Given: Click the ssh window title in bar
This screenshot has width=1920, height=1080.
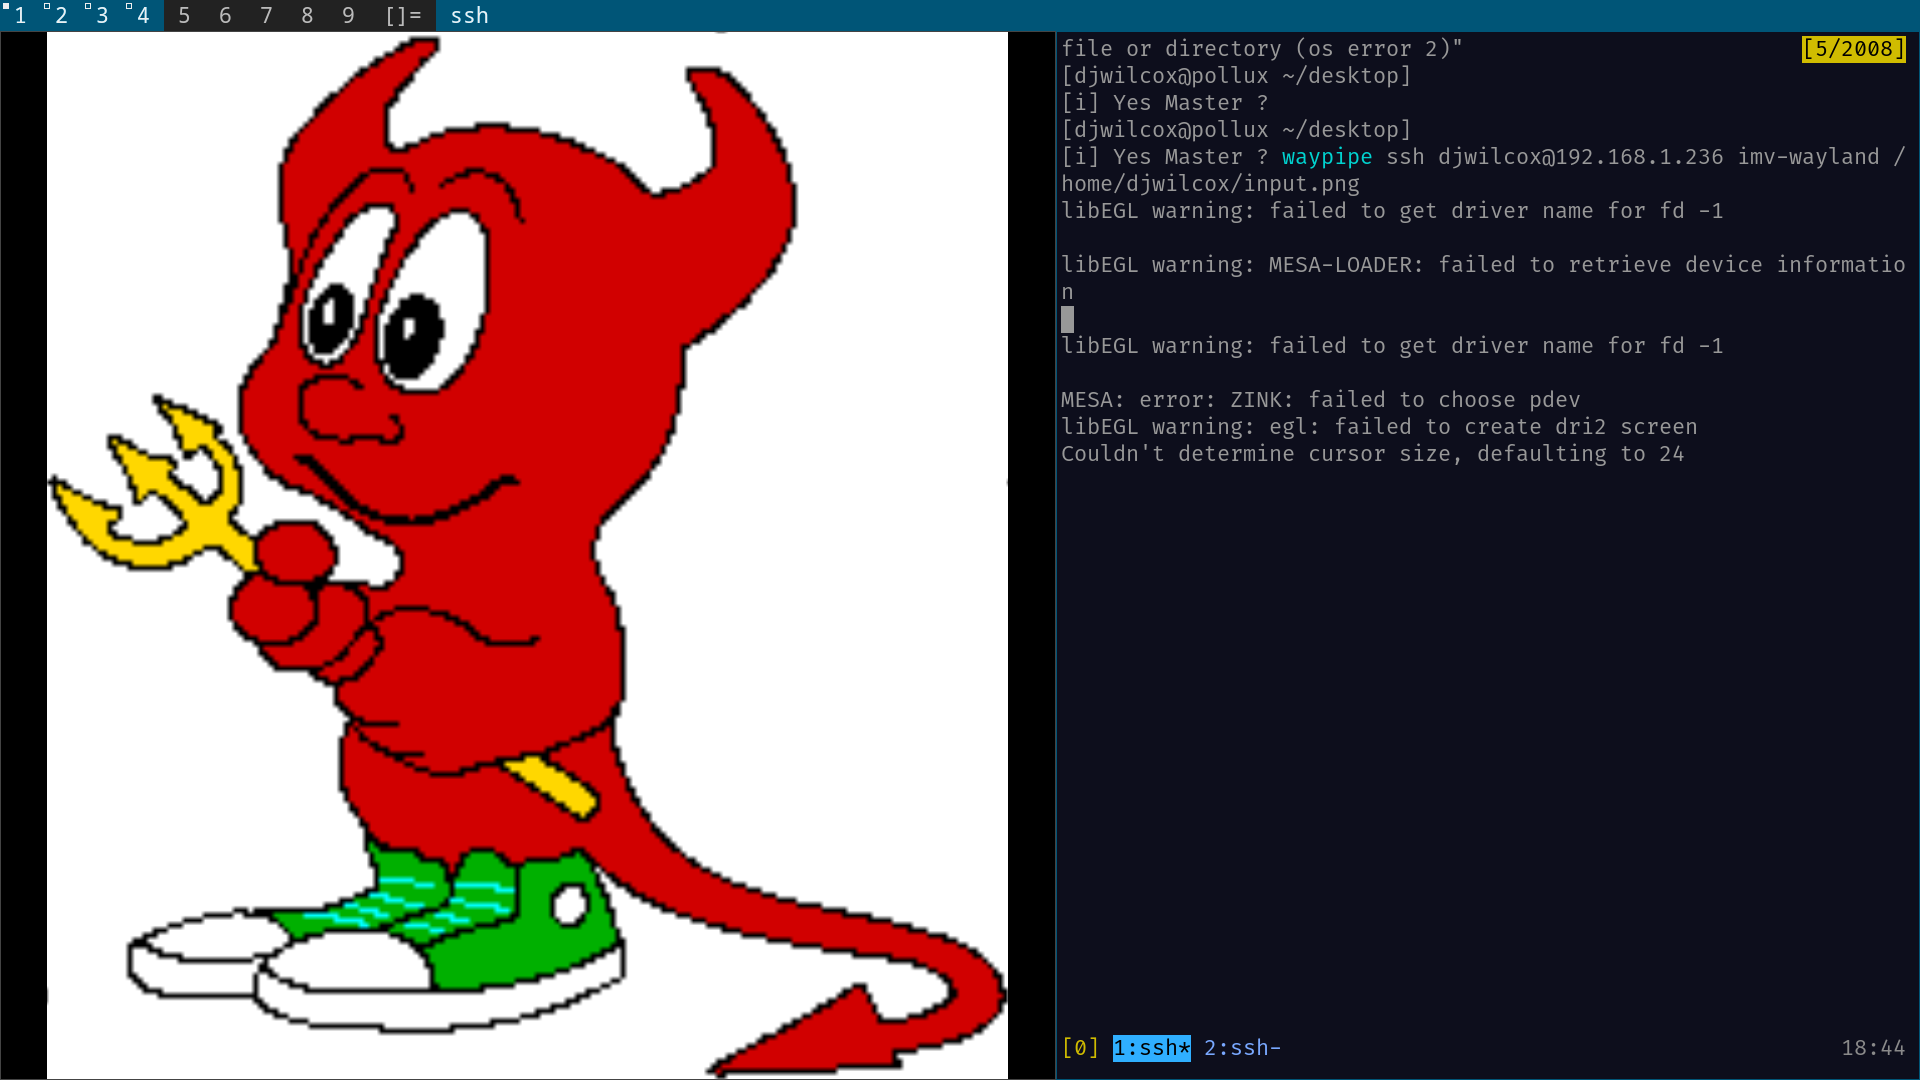Looking at the screenshot, I should pyautogui.click(x=469, y=16).
